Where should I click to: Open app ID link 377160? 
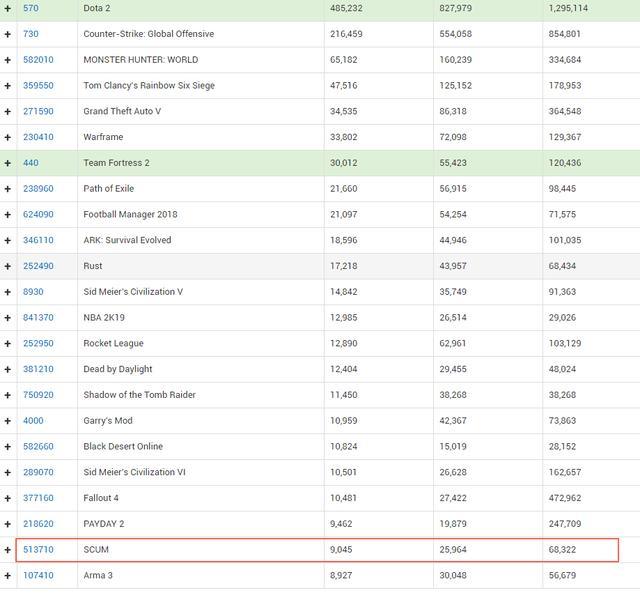[x=38, y=498]
